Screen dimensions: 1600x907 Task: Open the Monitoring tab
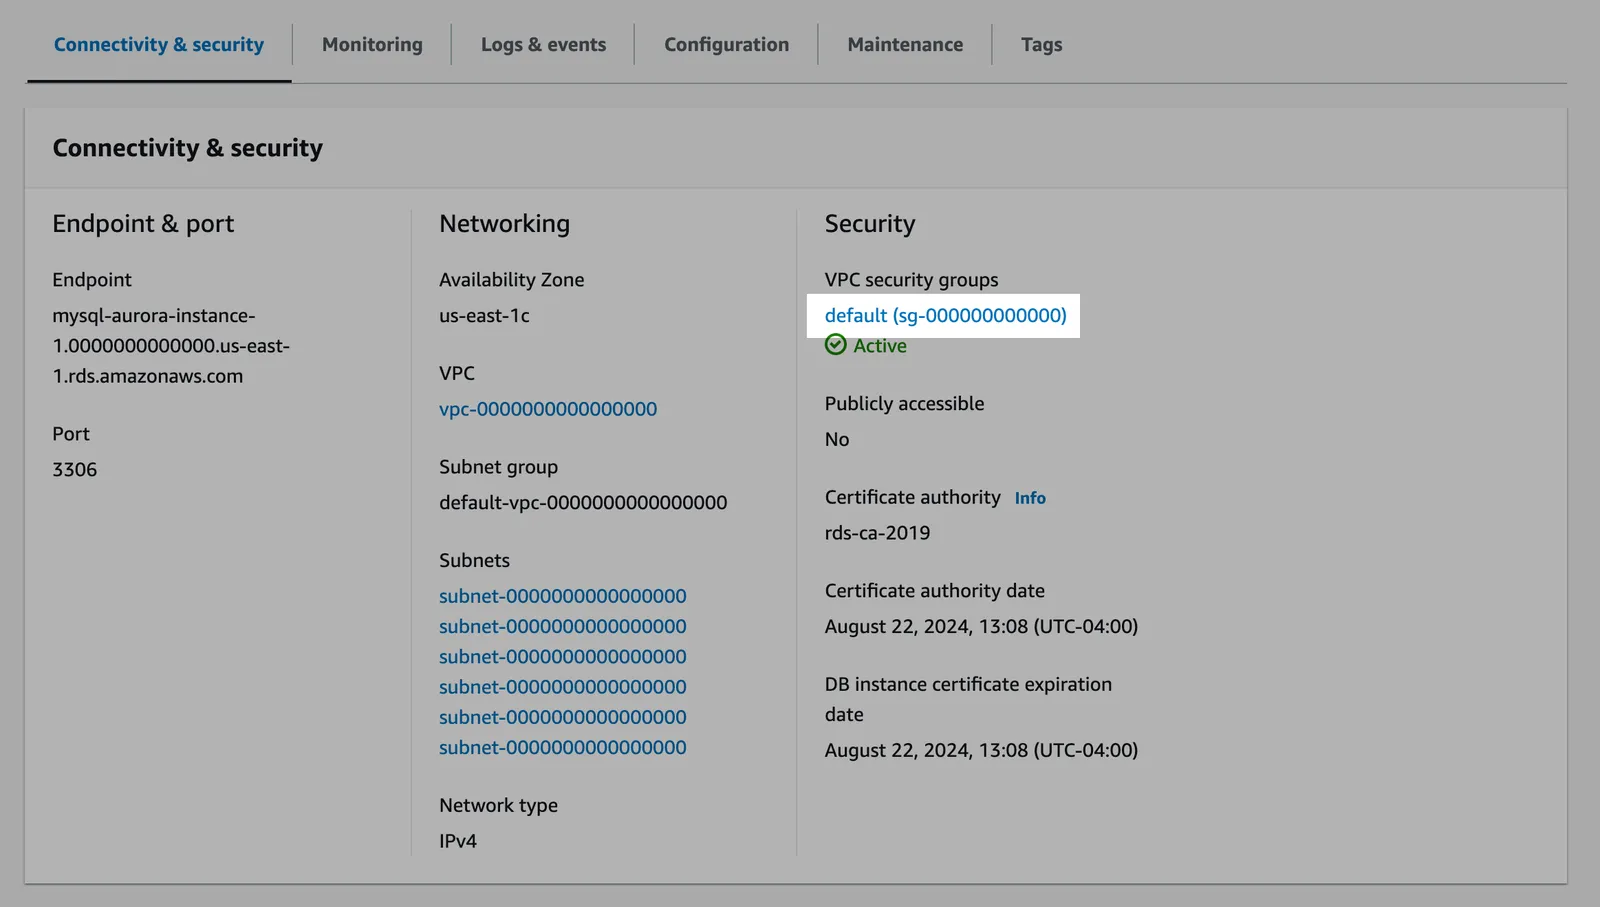(372, 45)
